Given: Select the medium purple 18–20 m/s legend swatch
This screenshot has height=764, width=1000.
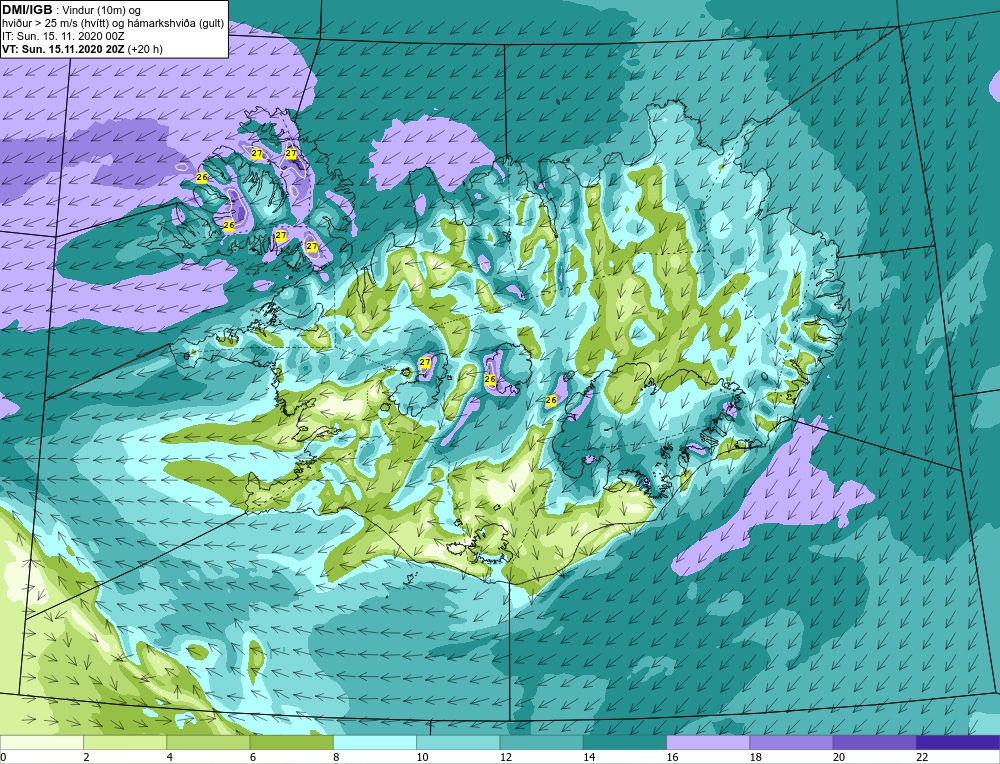Looking at the screenshot, I should click(791, 742).
